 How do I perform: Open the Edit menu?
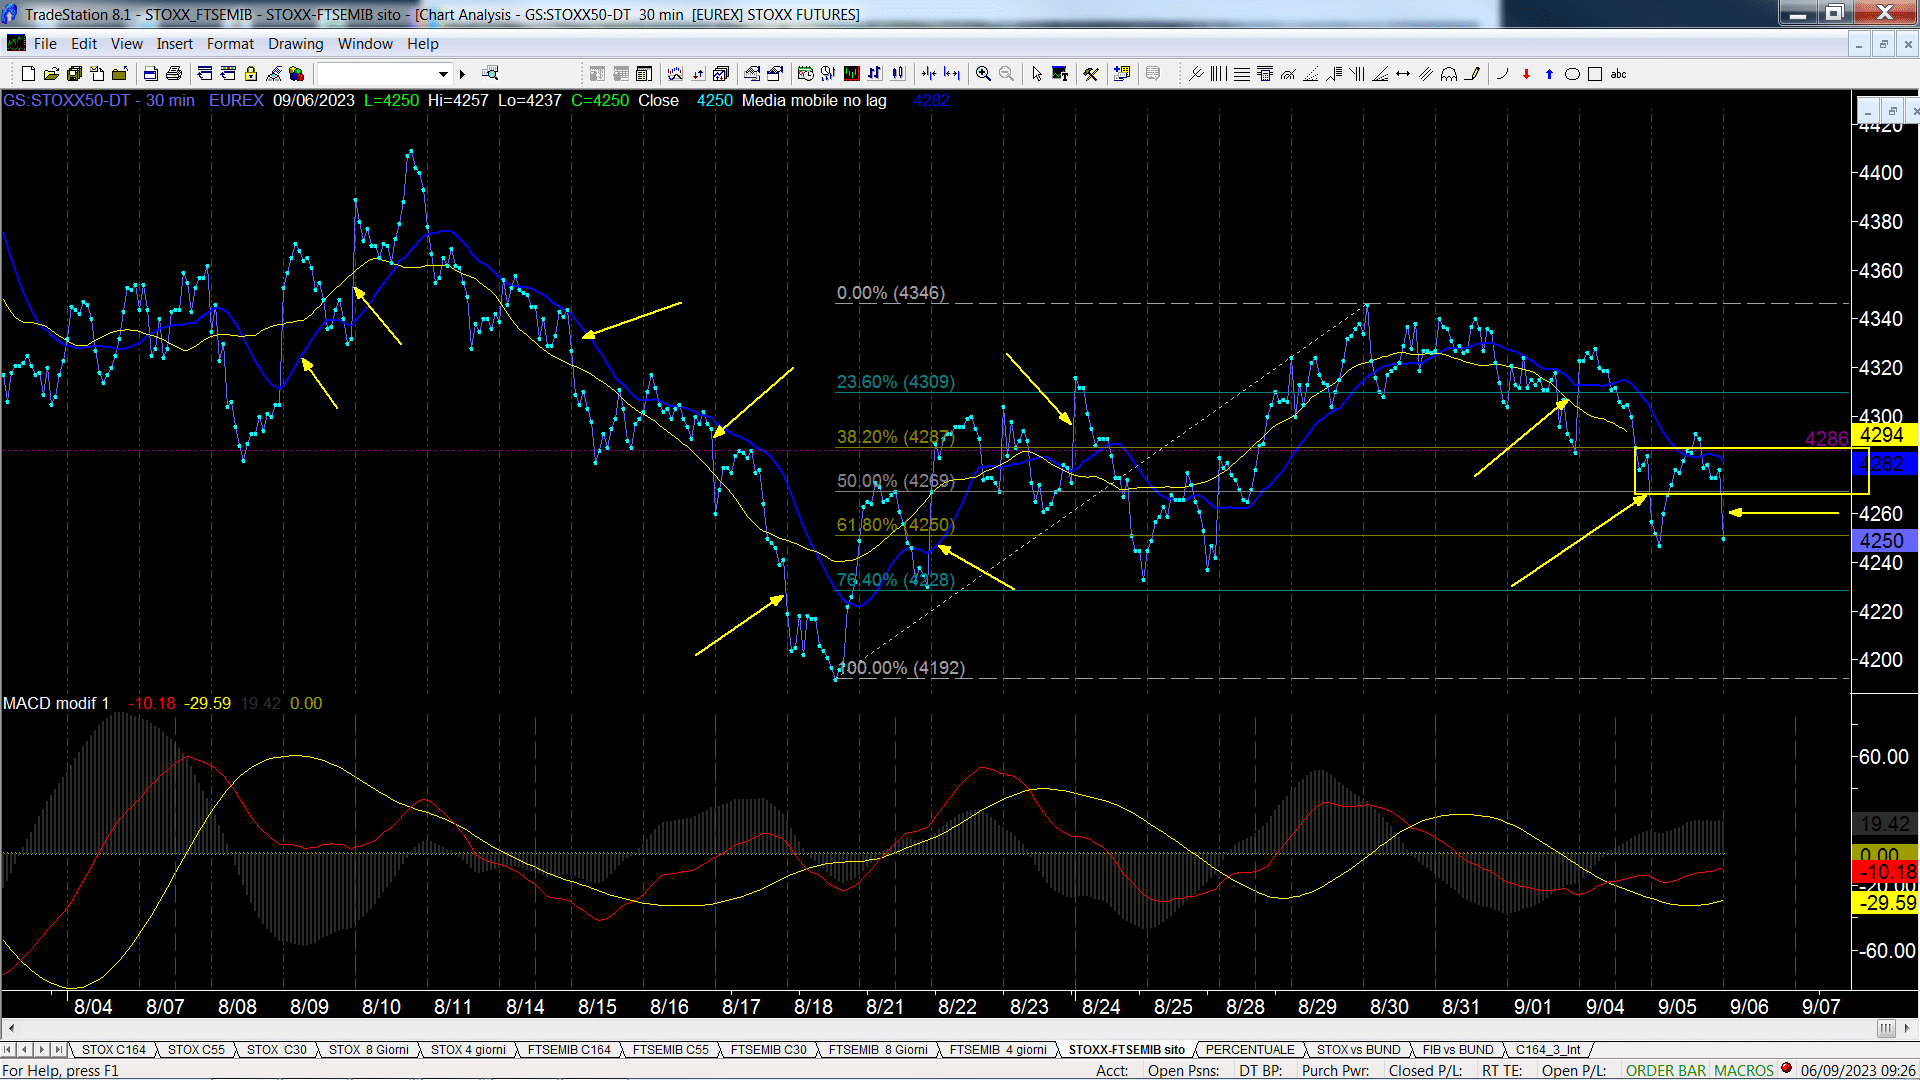84,44
